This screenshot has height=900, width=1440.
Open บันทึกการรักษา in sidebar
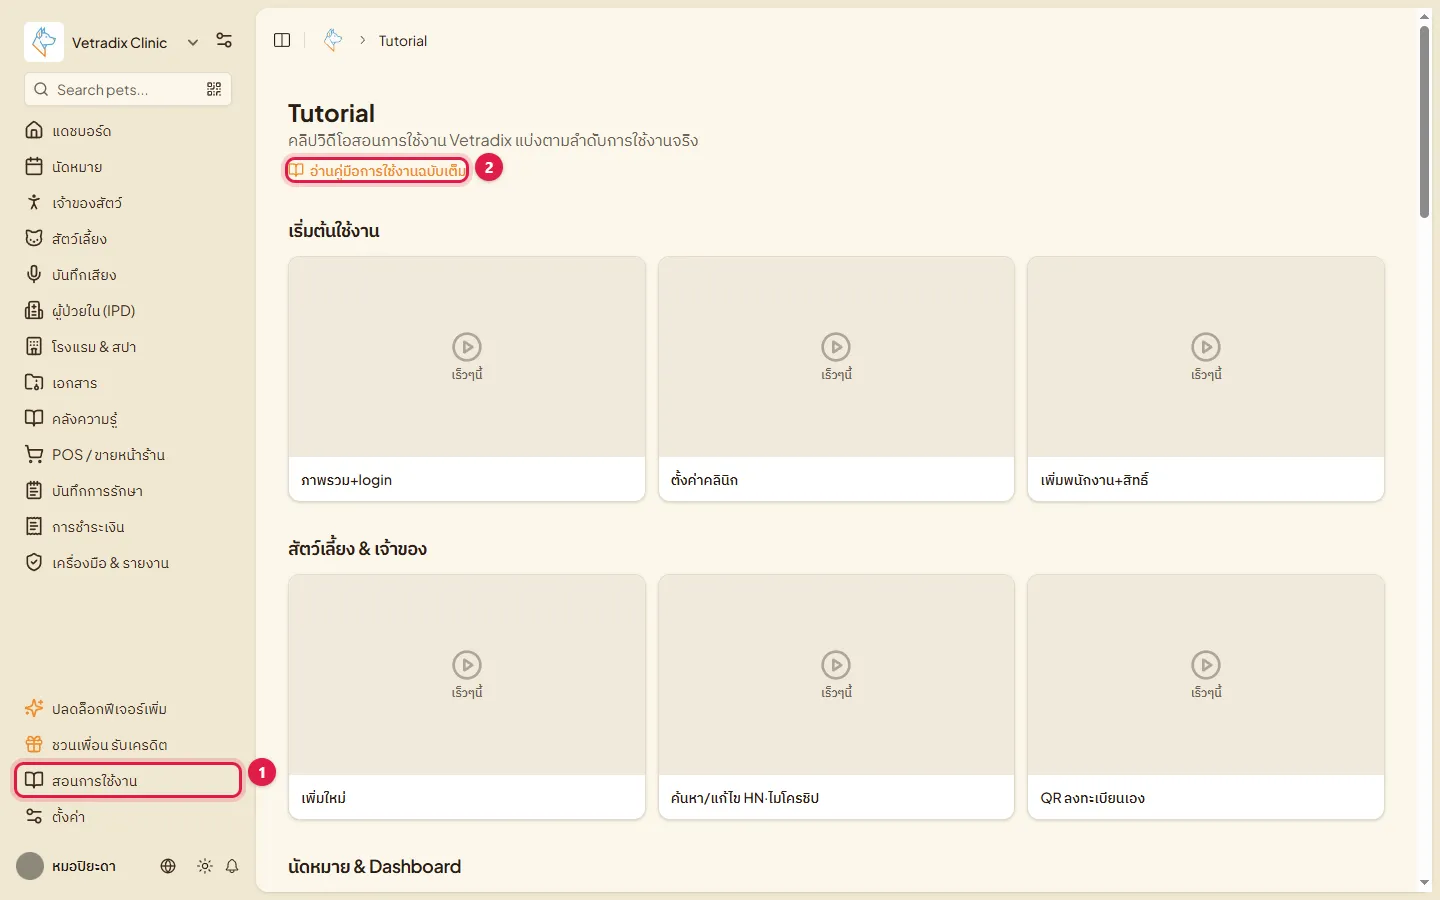point(128,491)
